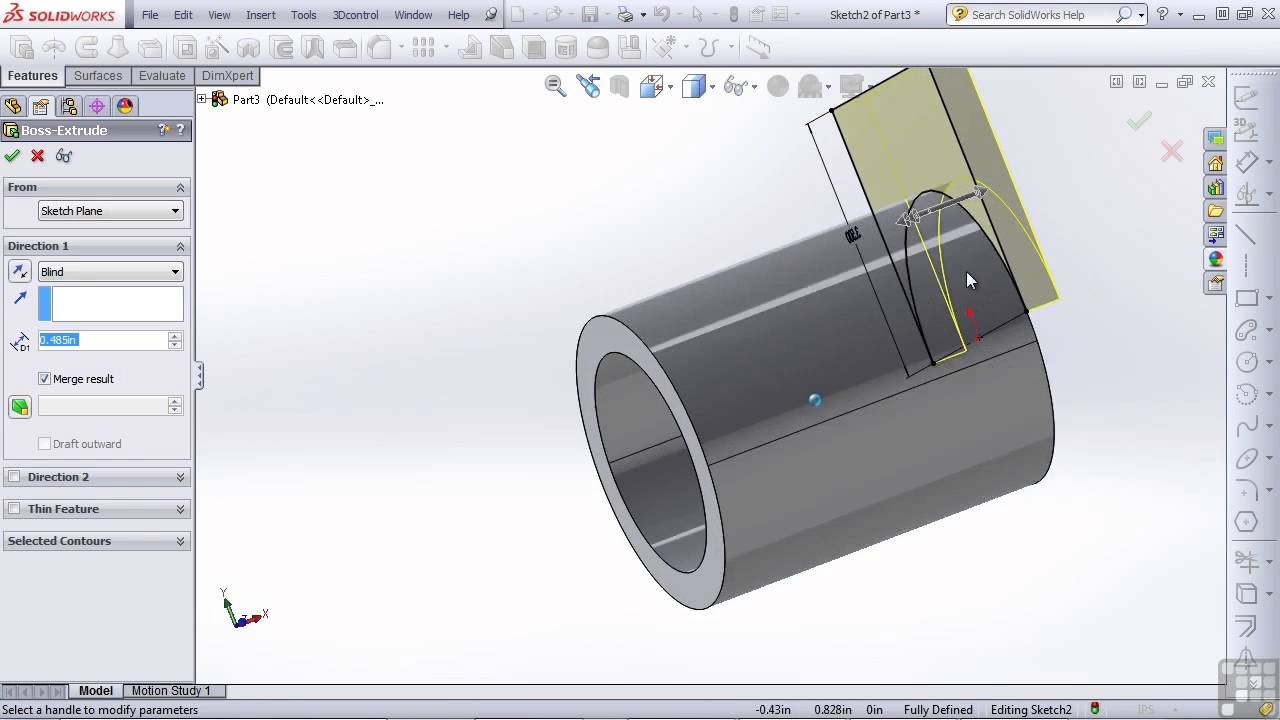This screenshot has width=1280, height=720.
Task: Expand the Part3 flyout tree node
Action: coord(202,99)
